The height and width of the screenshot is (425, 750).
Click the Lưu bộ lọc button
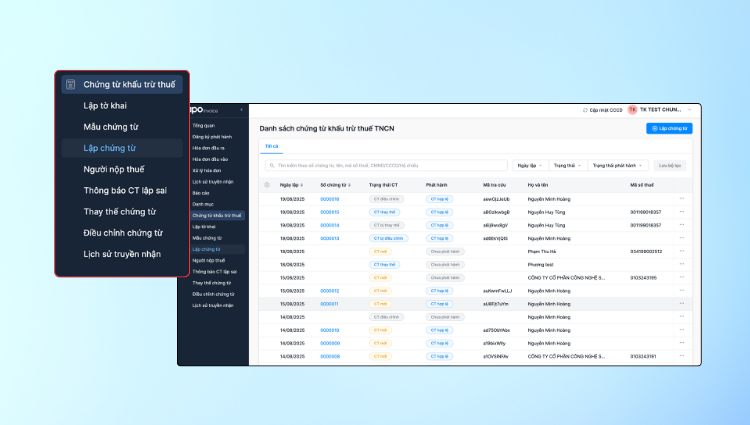(x=670, y=165)
